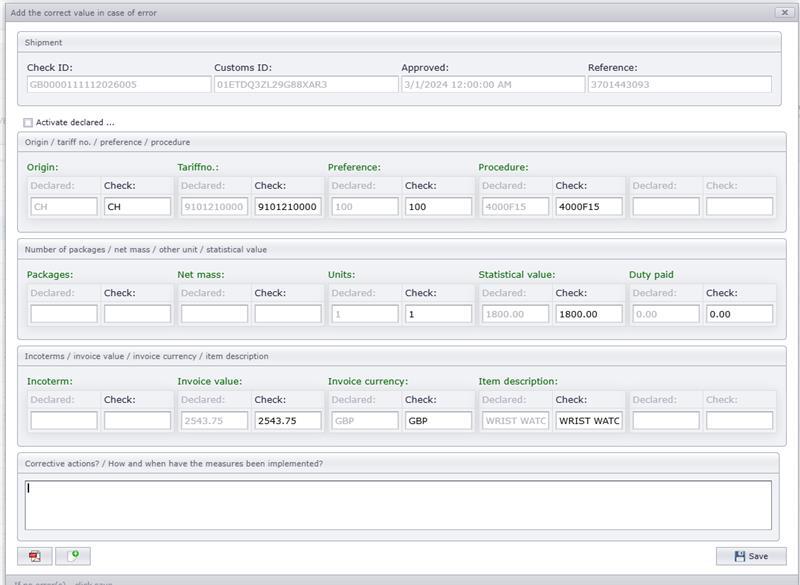
Task: Click the 'Incoterms / invoice value' section header
Action: (402, 356)
